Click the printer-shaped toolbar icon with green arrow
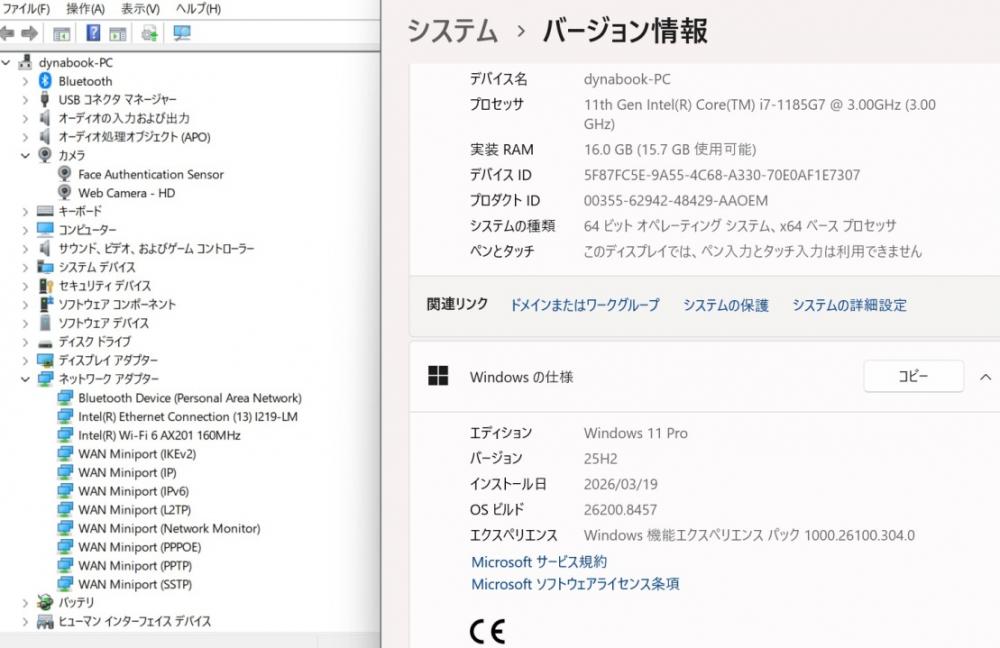 click(x=150, y=33)
